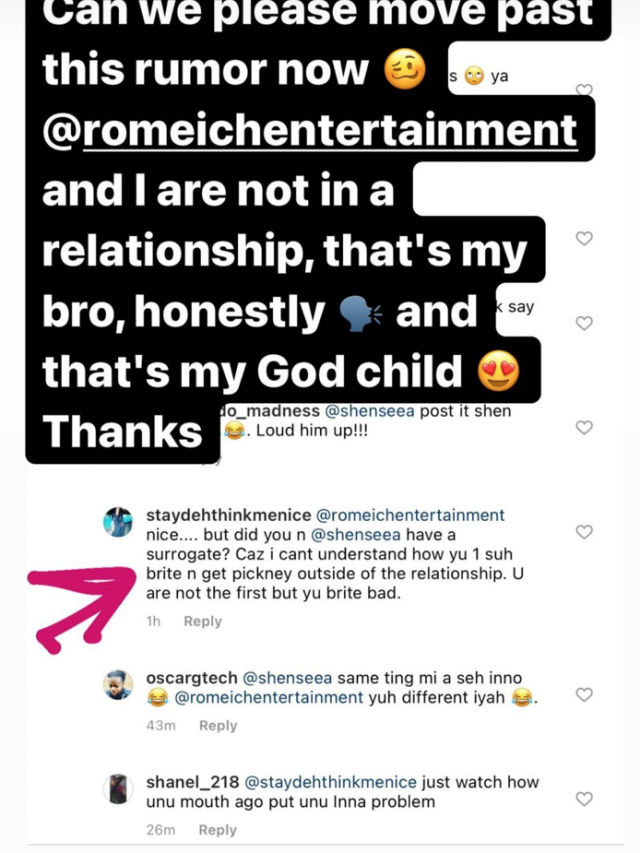The height and width of the screenshot is (853, 640).
Task: Reply to oscargtech's comment
Action: click(x=217, y=725)
